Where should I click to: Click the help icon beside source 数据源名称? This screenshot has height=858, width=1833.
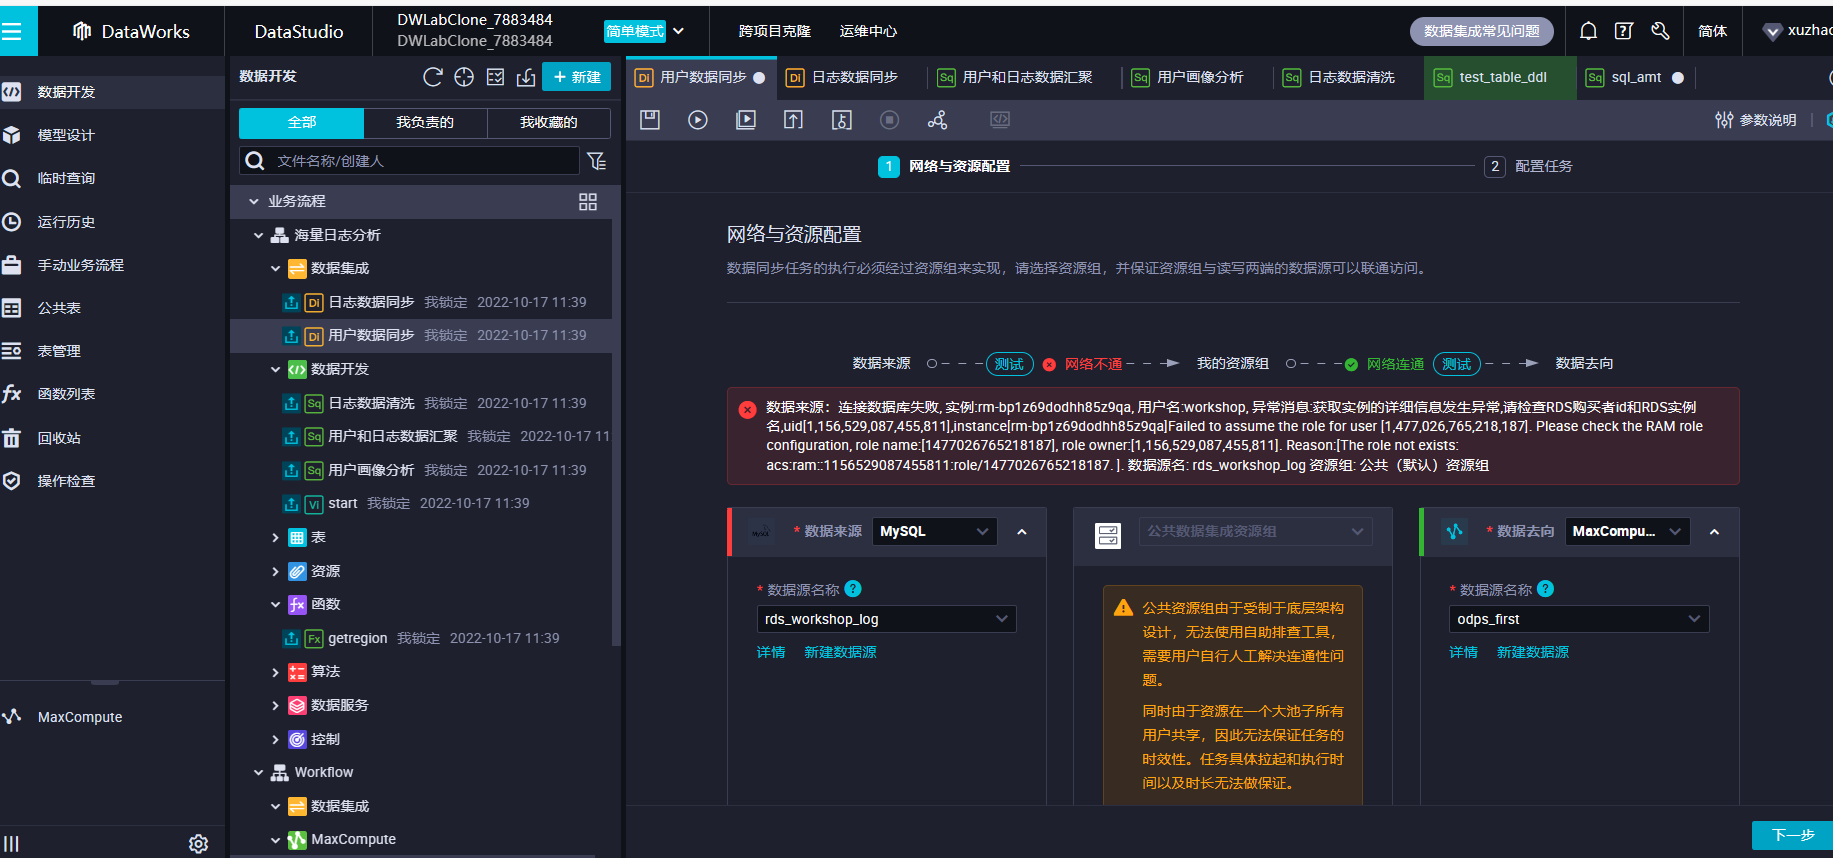coord(853,589)
